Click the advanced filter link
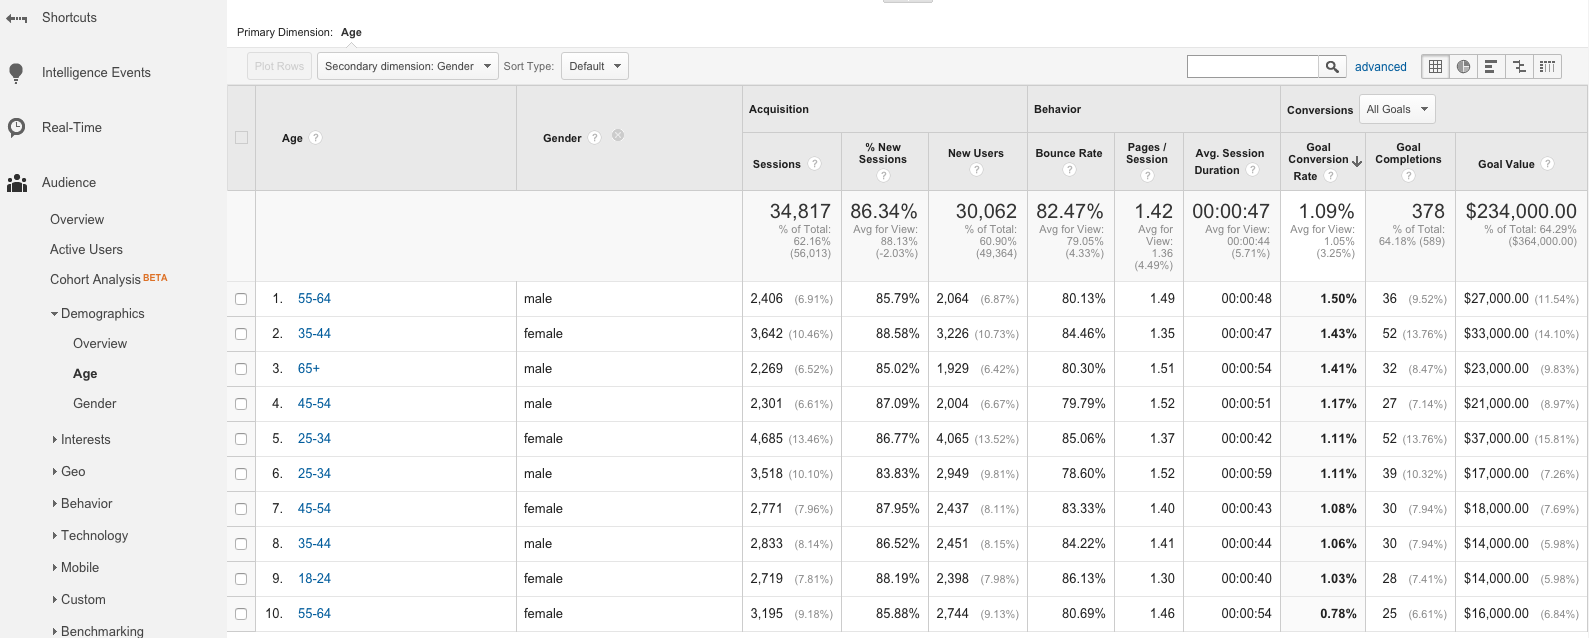 click(x=1380, y=67)
